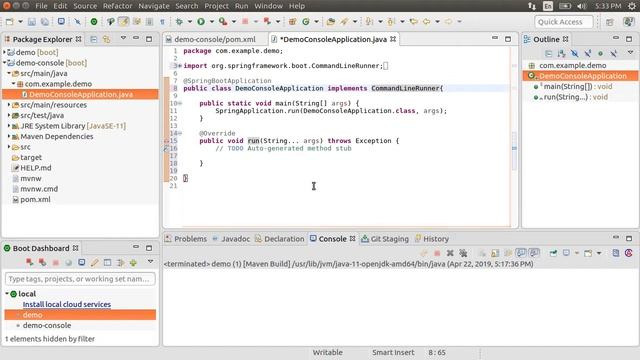Toggle Mark Occurrences highlighter in toolbar
This screenshot has height=360, width=640.
click(124, 22)
